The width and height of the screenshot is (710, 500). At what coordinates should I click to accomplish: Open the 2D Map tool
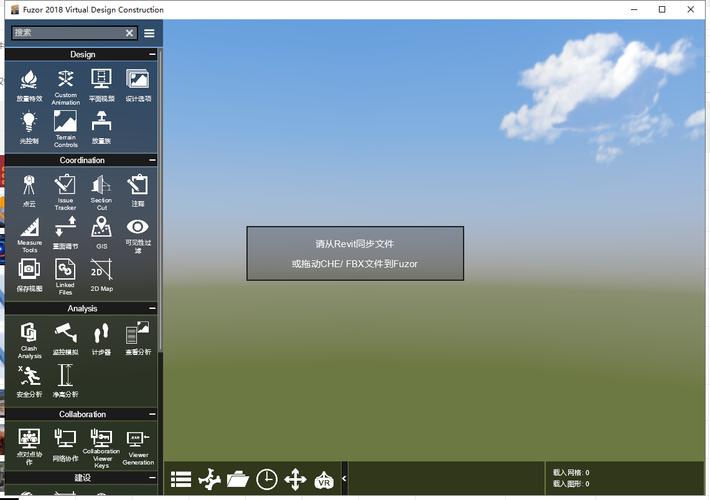[101, 275]
